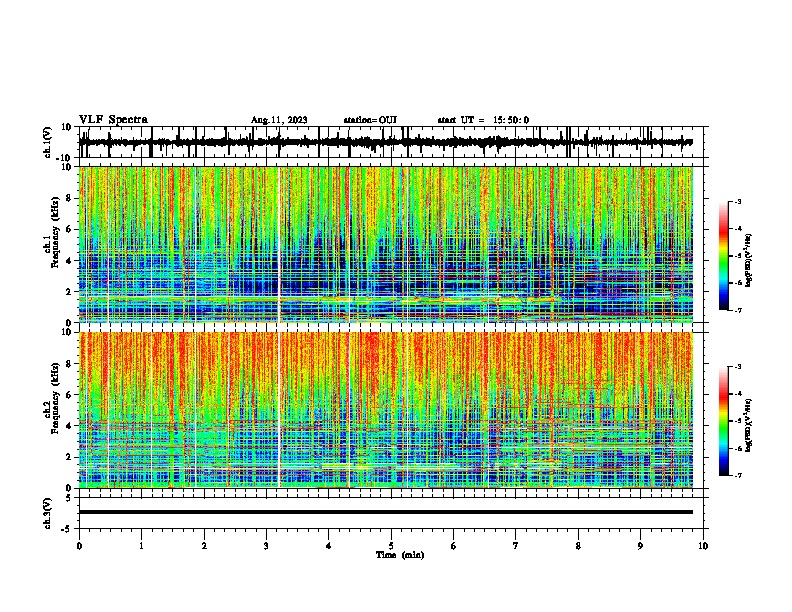Click time-axis tick label "7"
Image resolution: width=792 pixels, height=612 pixels.
[516, 546]
